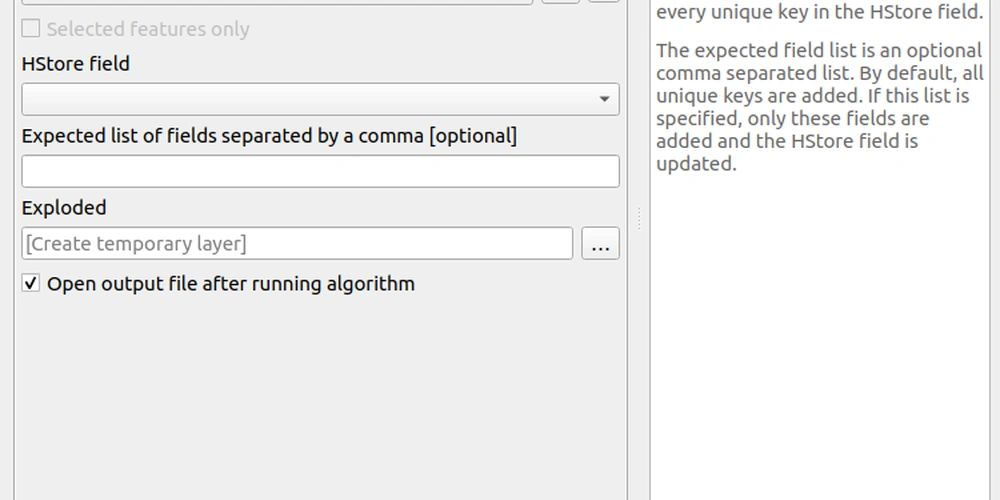Uncheck Open output file after running algorithm
1000x500 pixels.
coord(31,283)
